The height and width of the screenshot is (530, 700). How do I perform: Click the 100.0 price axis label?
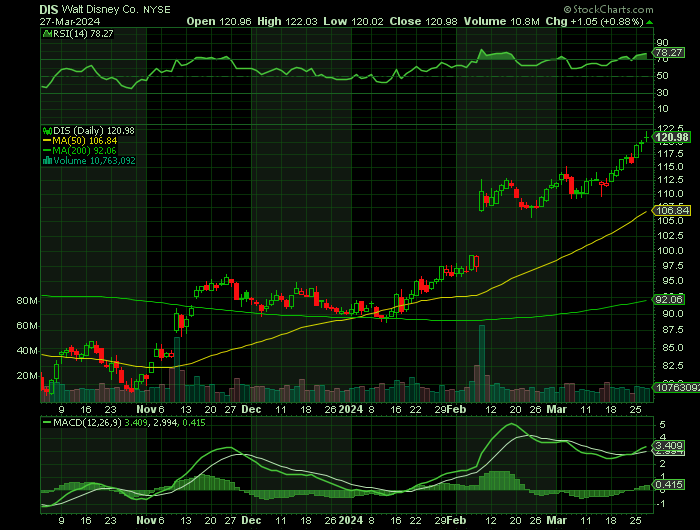[x=670, y=250]
